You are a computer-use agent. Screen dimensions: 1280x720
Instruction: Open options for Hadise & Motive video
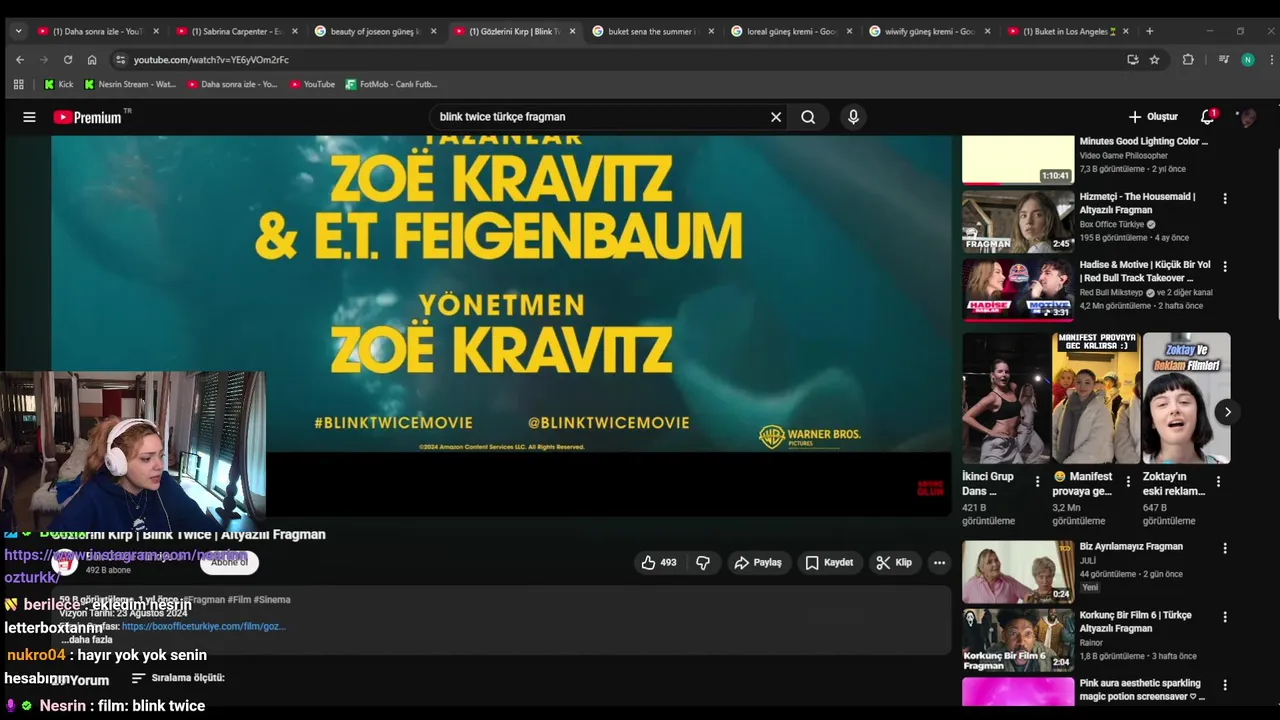pyautogui.click(x=1225, y=267)
